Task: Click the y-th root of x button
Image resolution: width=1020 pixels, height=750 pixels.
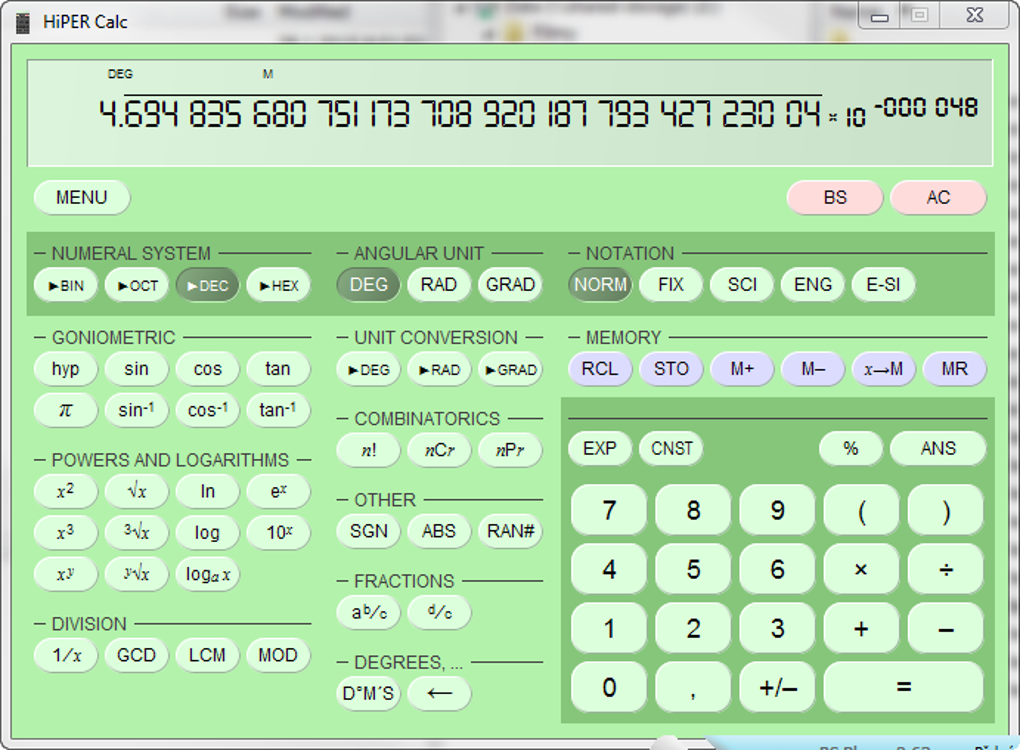Action: tap(137, 574)
